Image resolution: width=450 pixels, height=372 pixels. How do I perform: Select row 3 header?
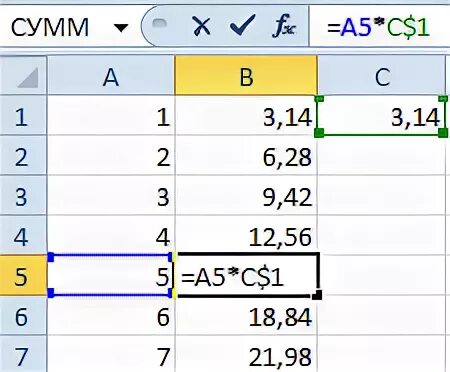(23, 196)
